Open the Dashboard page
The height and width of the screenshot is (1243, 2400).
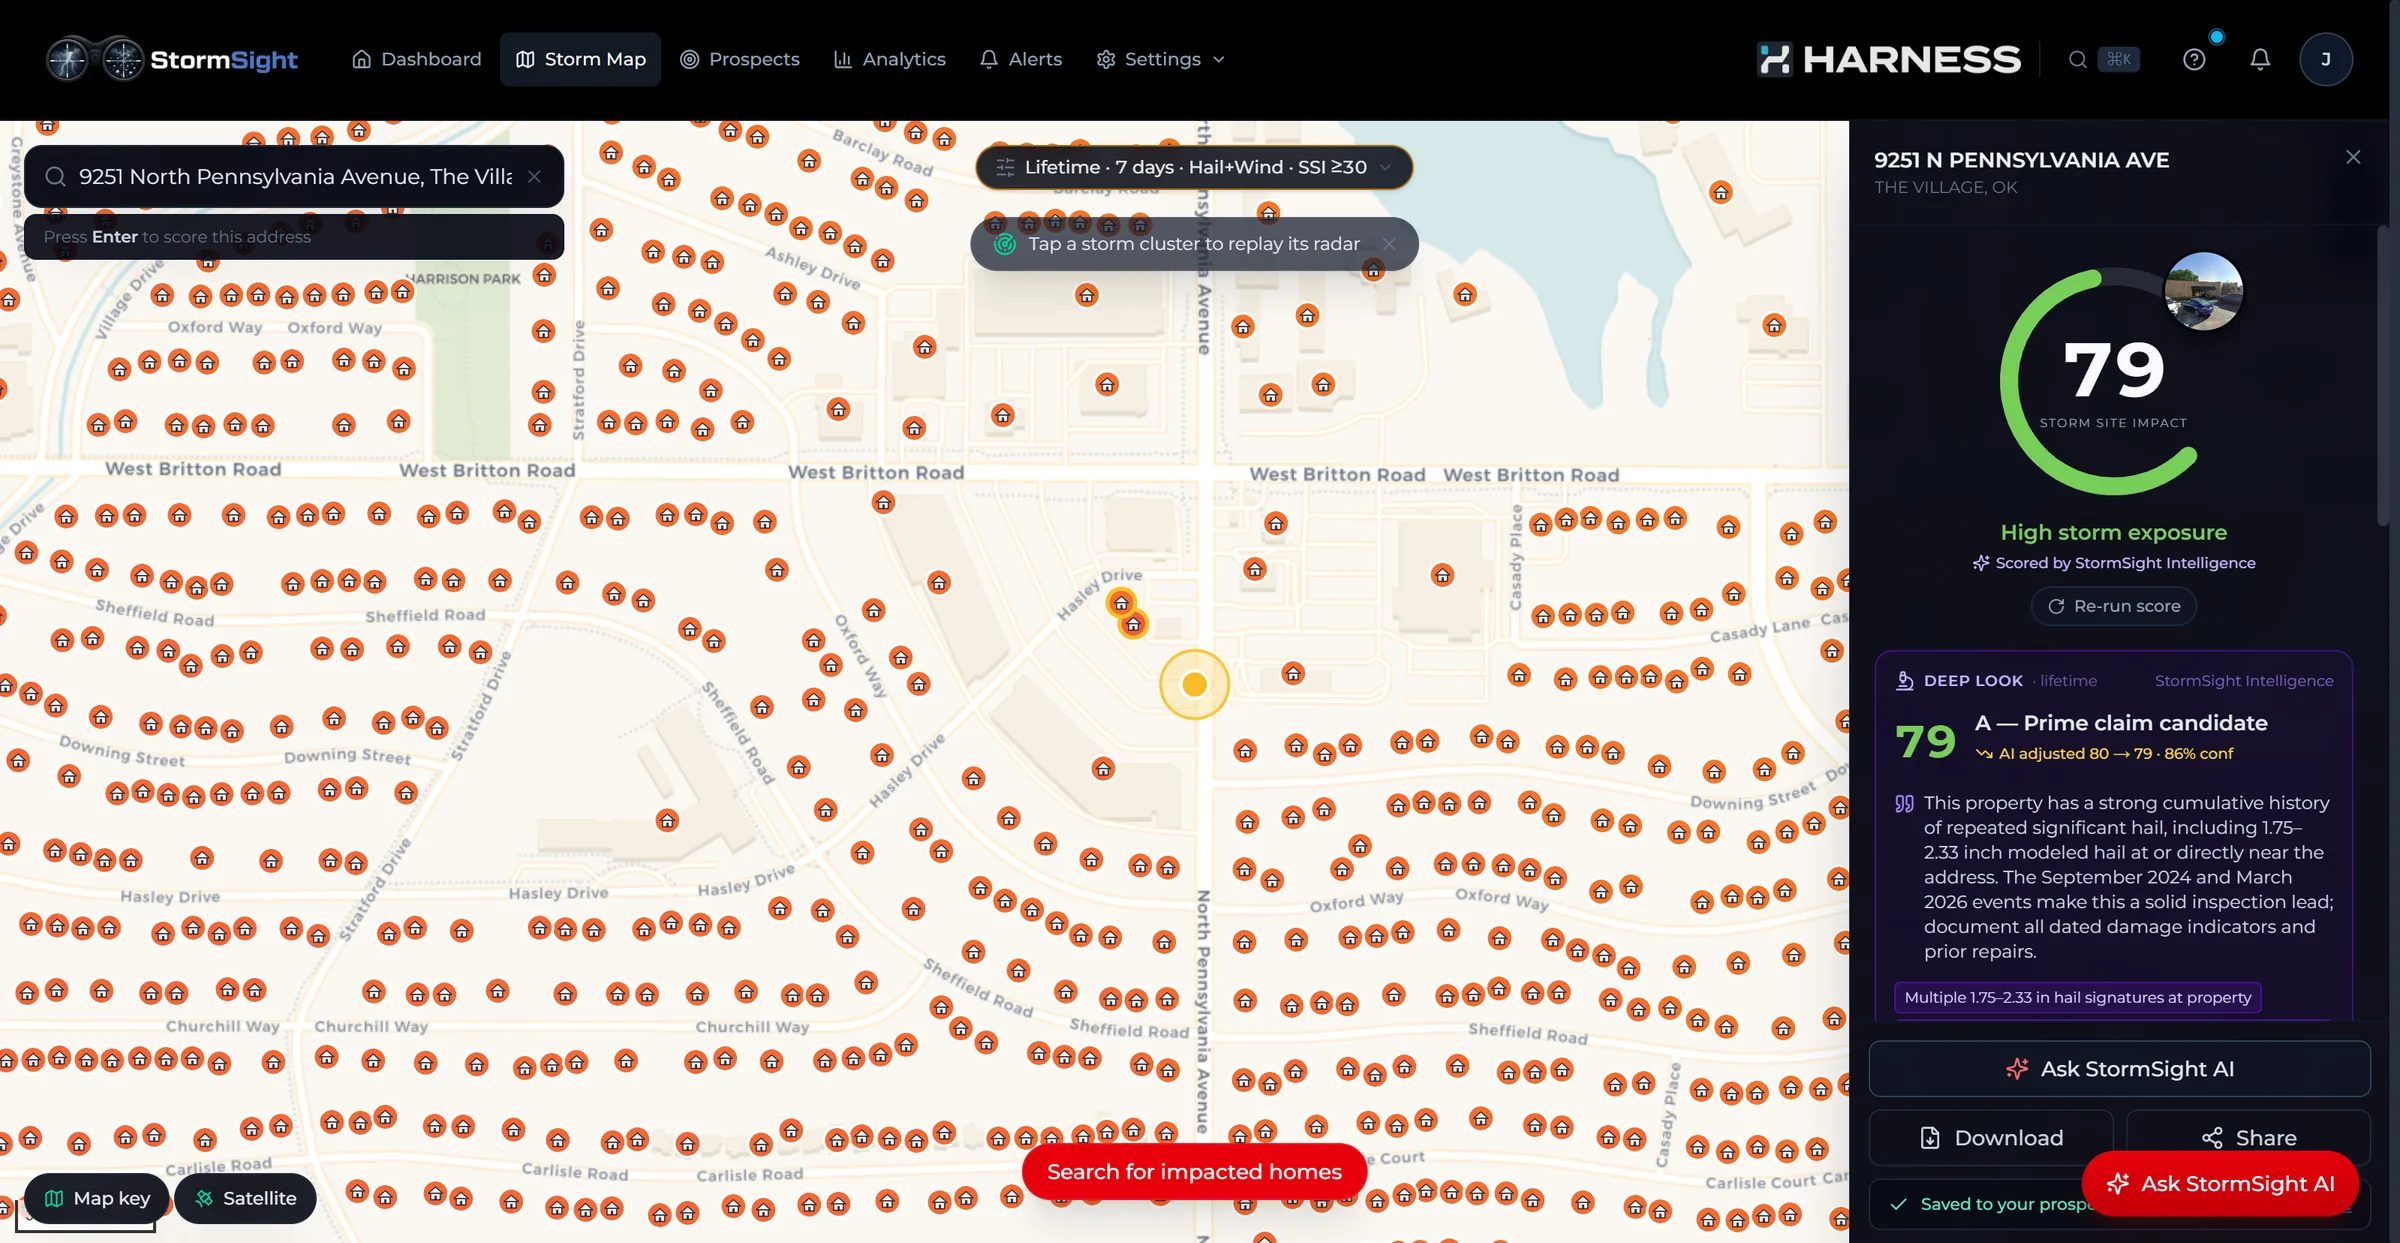pyautogui.click(x=417, y=59)
